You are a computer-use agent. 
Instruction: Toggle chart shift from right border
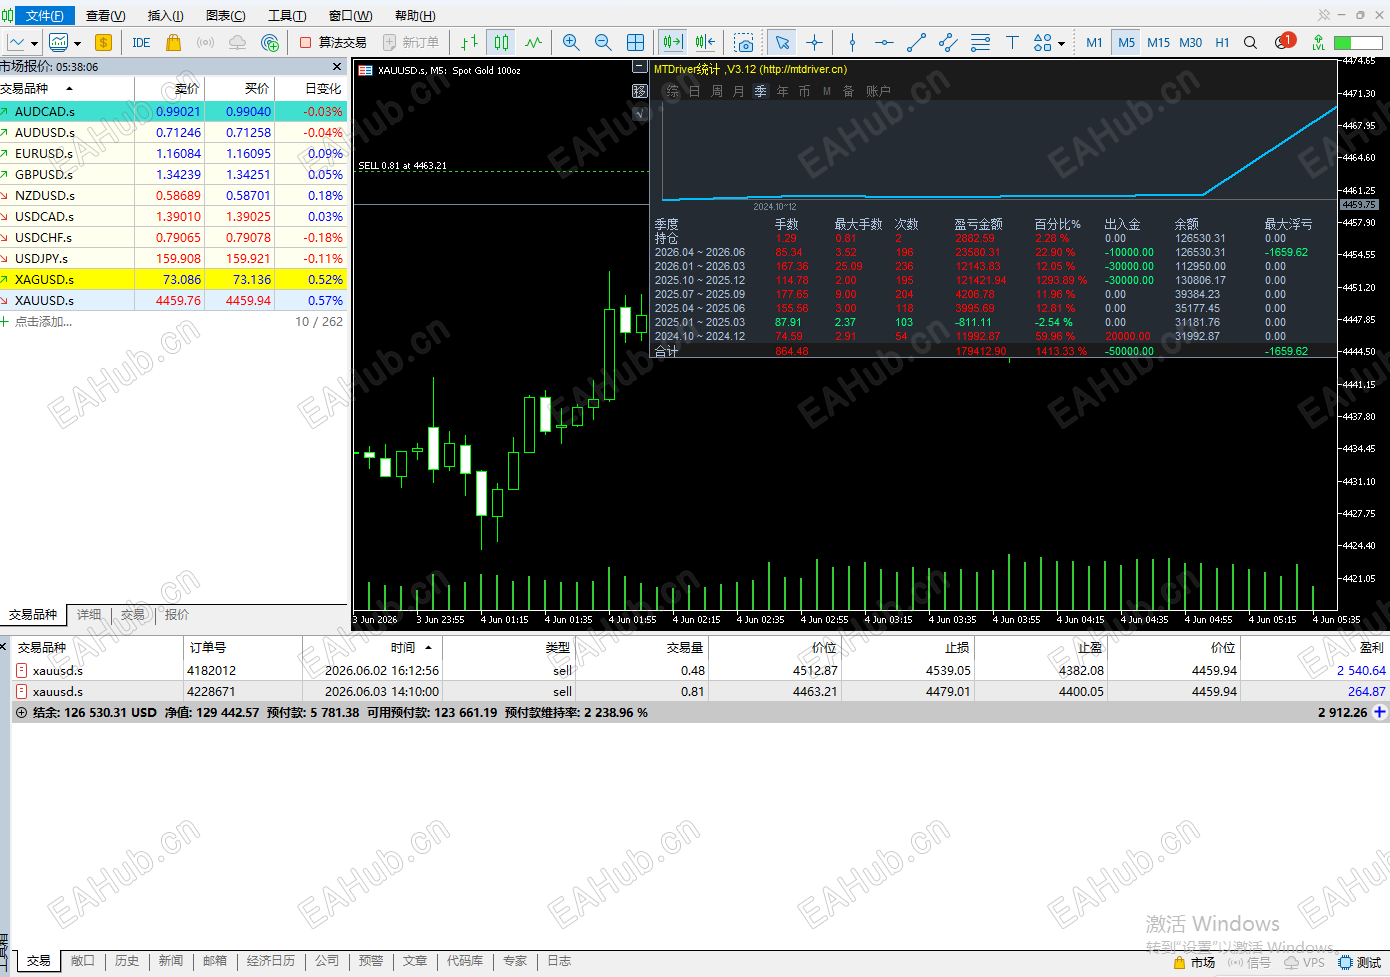click(705, 42)
